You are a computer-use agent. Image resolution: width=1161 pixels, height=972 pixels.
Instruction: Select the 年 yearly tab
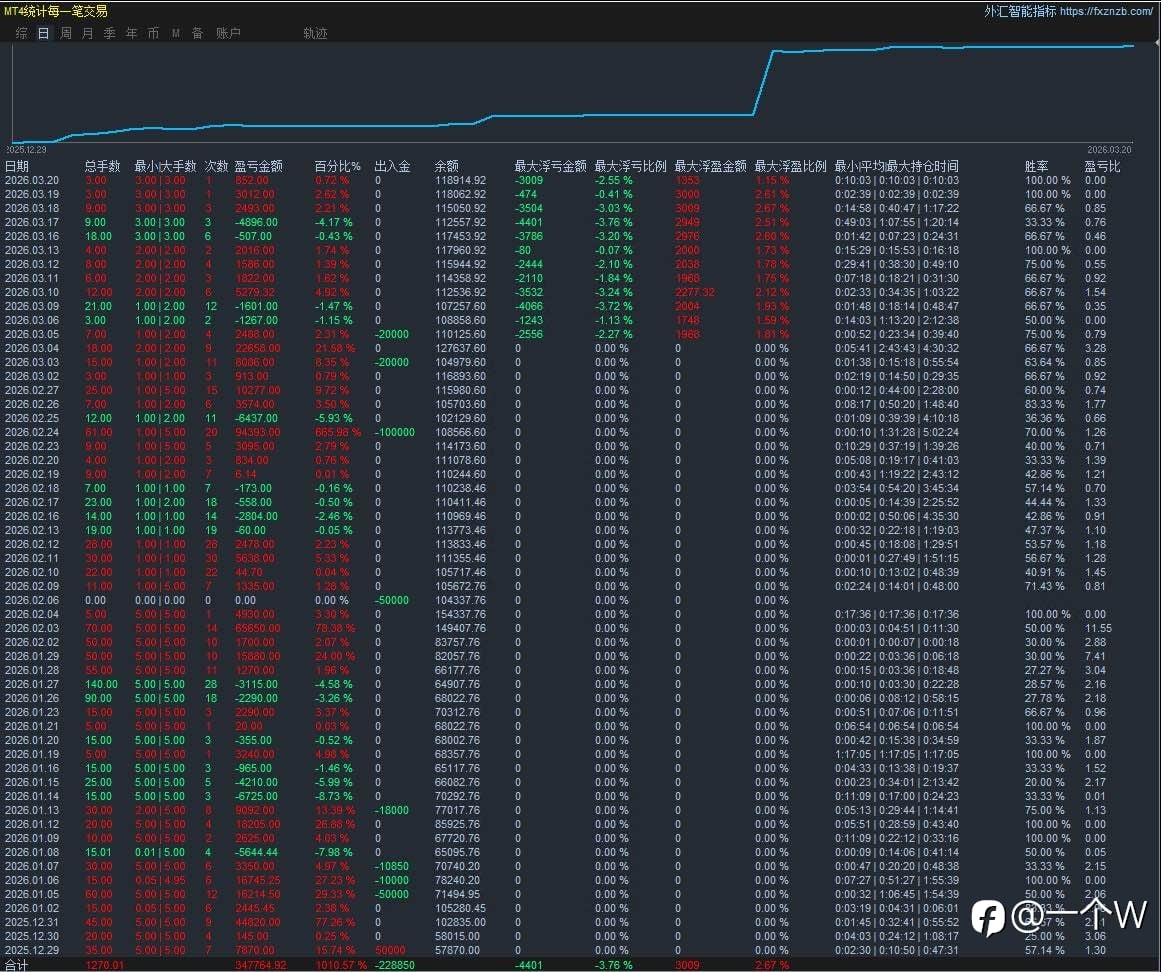[x=132, y=33]
